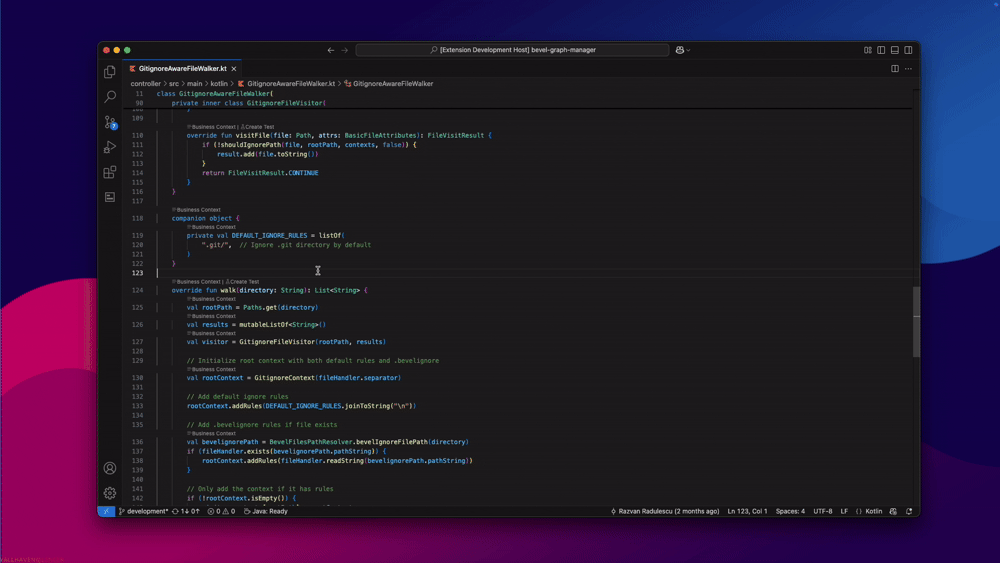
Task: Expand the kotlin folder in breadcrumb
Action: (x=219, y=84)
